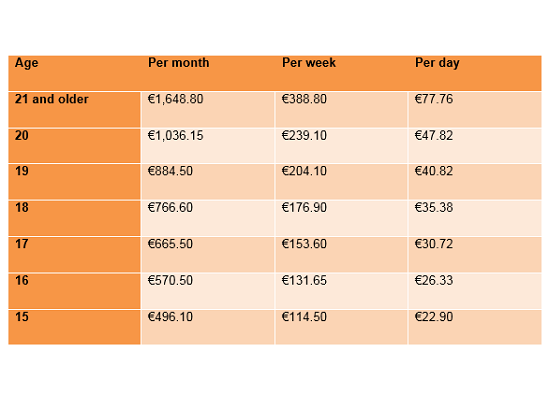This screenshot has width=549, height=420.
Task: Select the €131.65 weekly cell
Action: coord(341,291)
